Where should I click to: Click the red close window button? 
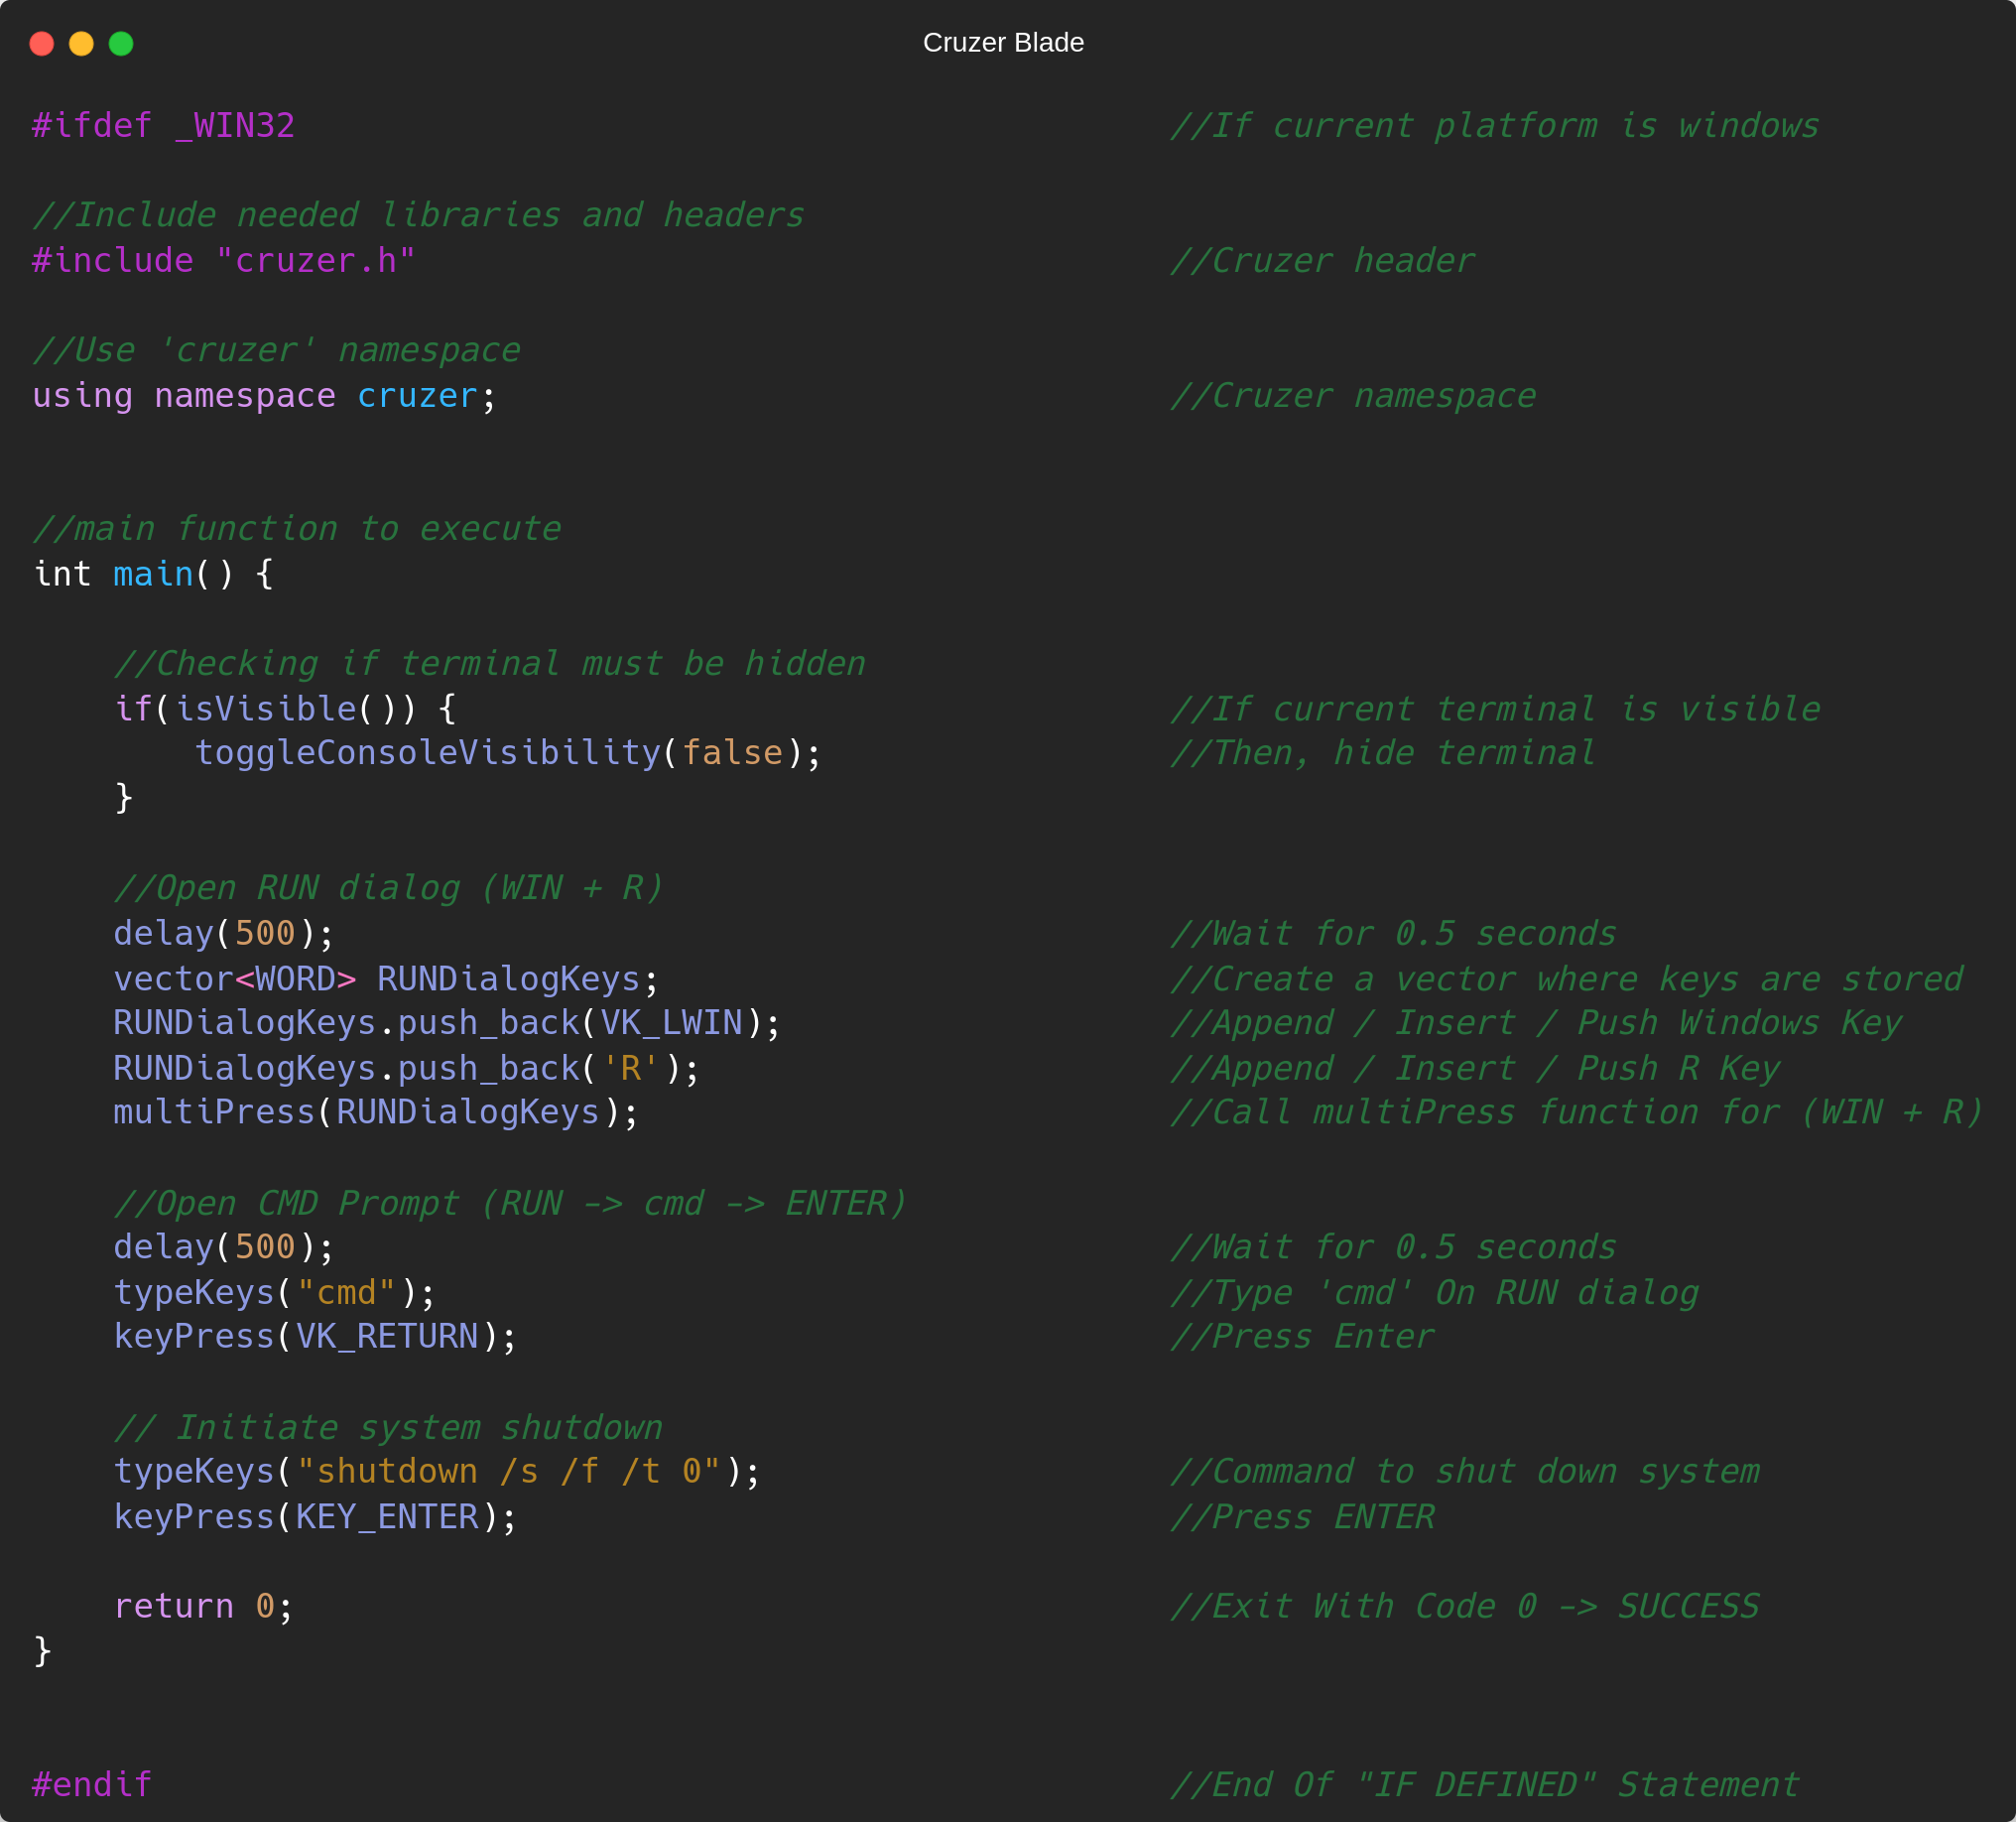41,43
